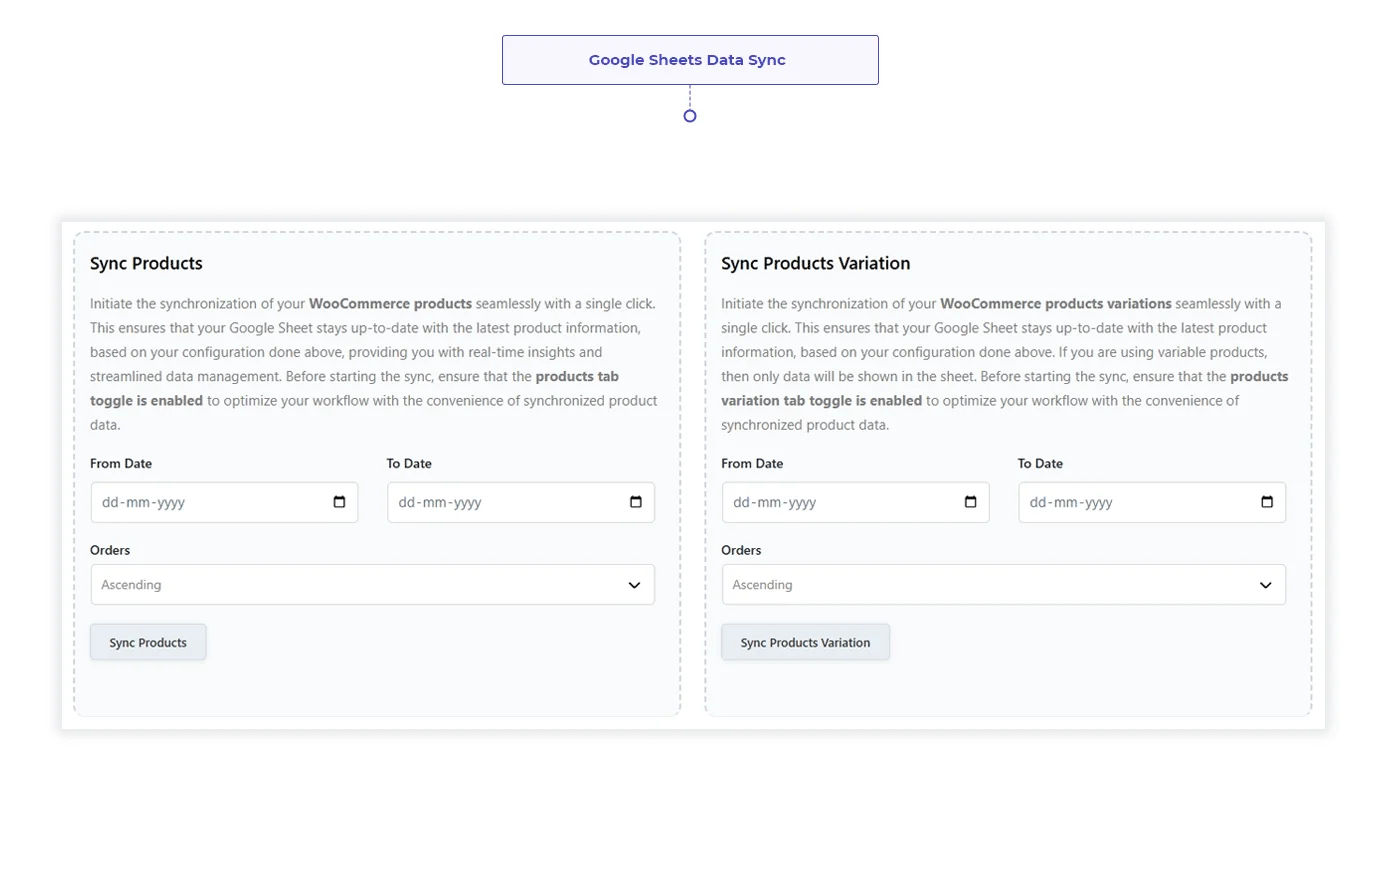Open calendar picker for Sync Products To Date
This screenshot has width=1377, height=894.
635,502
